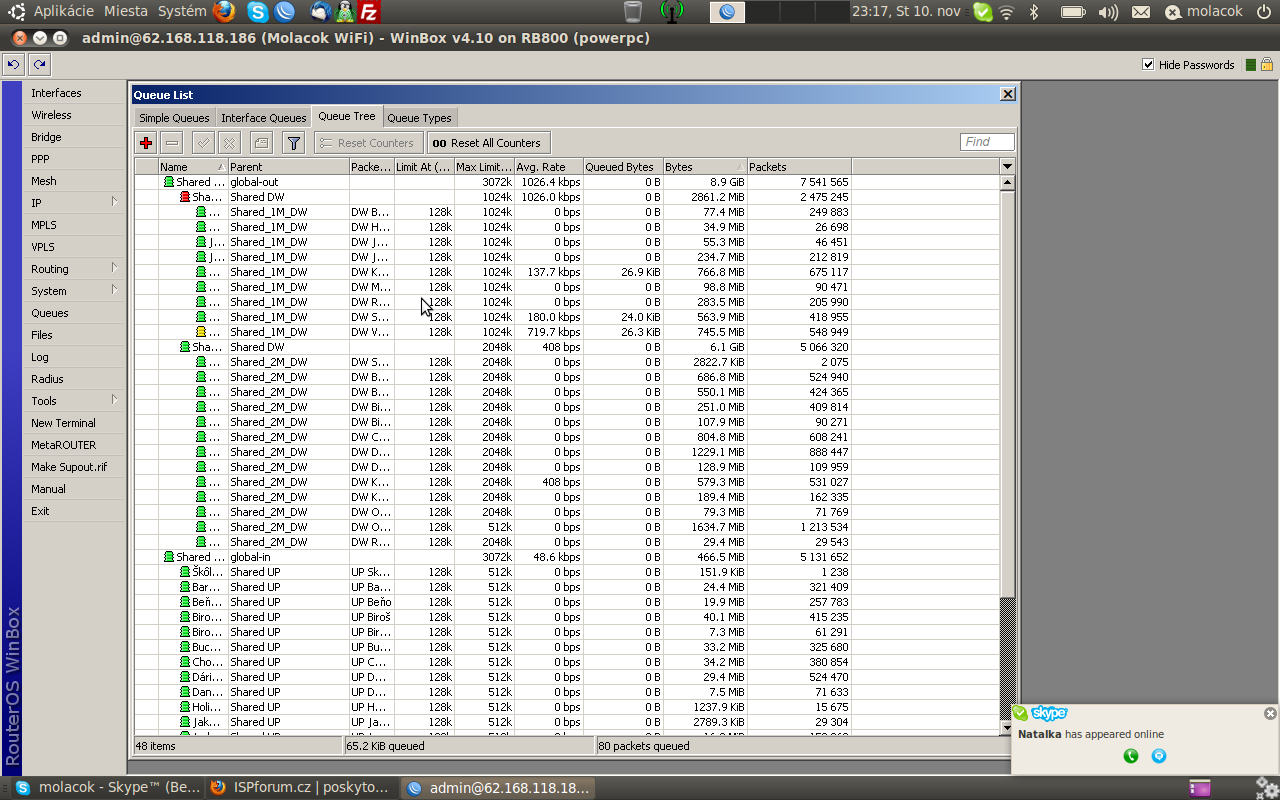Toggle the Hide Passwords checkbox

1148,65
